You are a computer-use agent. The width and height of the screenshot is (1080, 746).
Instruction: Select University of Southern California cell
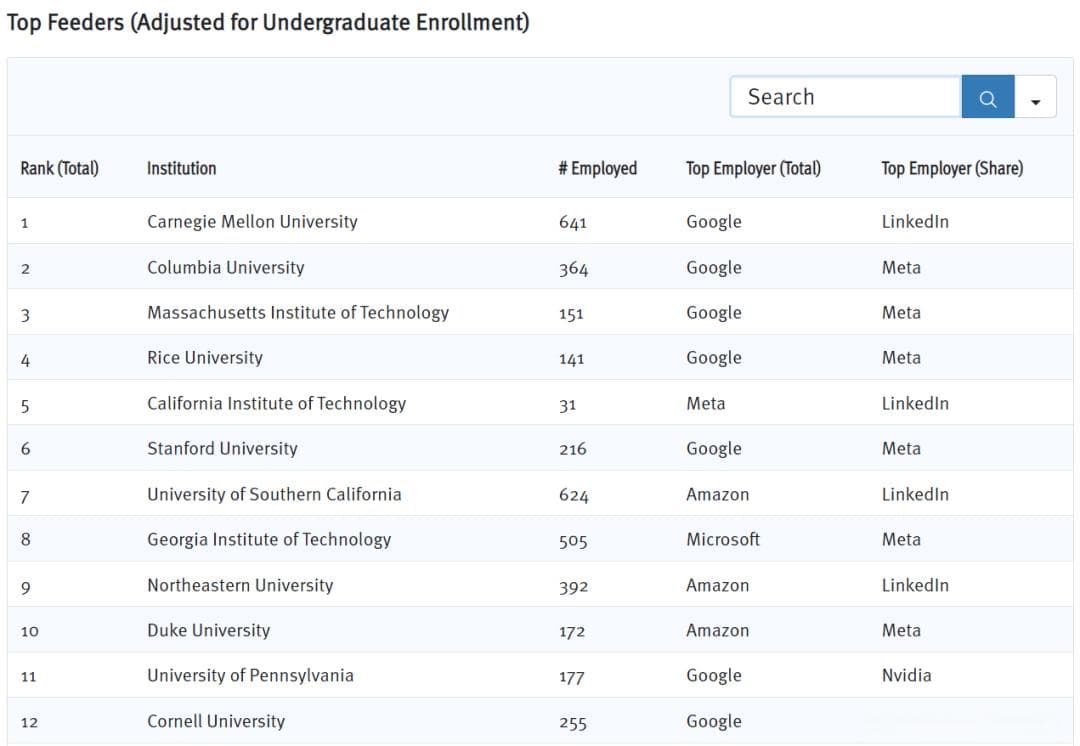(274, 495)
